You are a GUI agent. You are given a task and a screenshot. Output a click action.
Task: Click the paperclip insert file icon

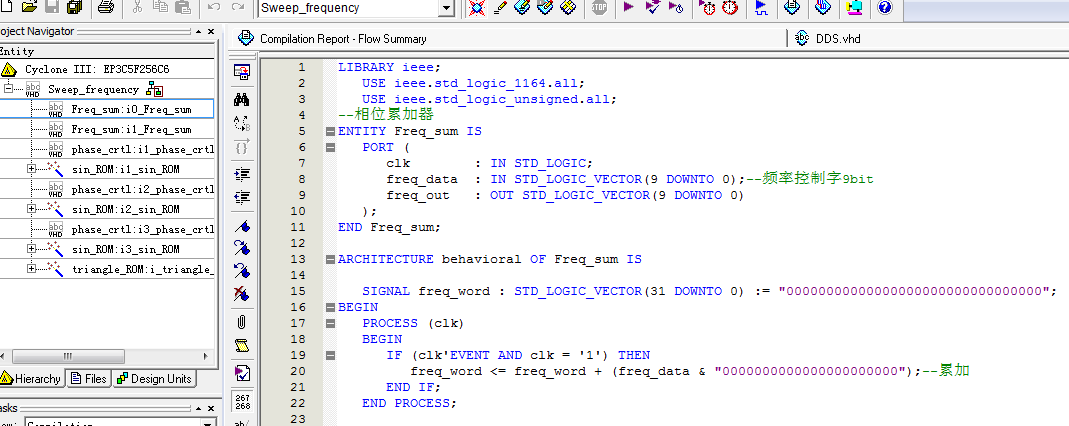(242, 322)
